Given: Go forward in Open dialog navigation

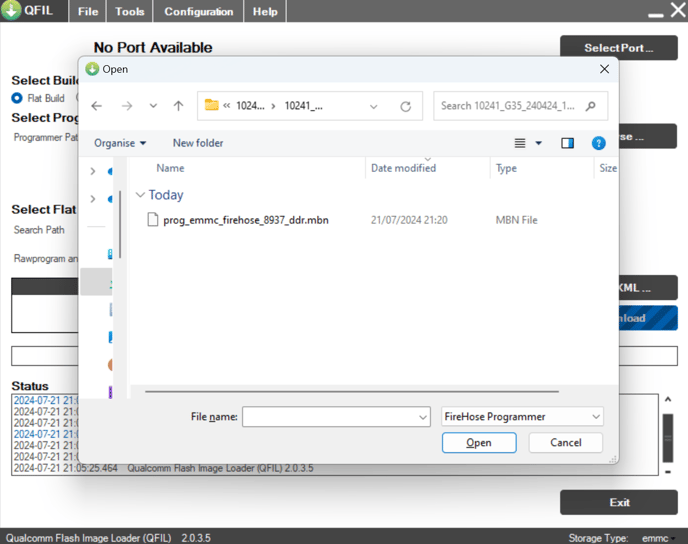Looking at the screenshot, I should click(127, 106).
